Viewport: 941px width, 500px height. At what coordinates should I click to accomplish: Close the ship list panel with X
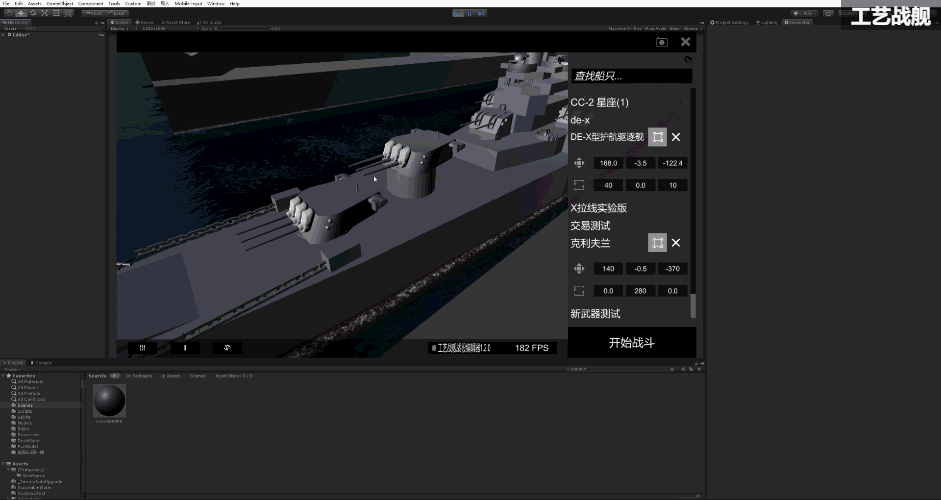point(685,42)
